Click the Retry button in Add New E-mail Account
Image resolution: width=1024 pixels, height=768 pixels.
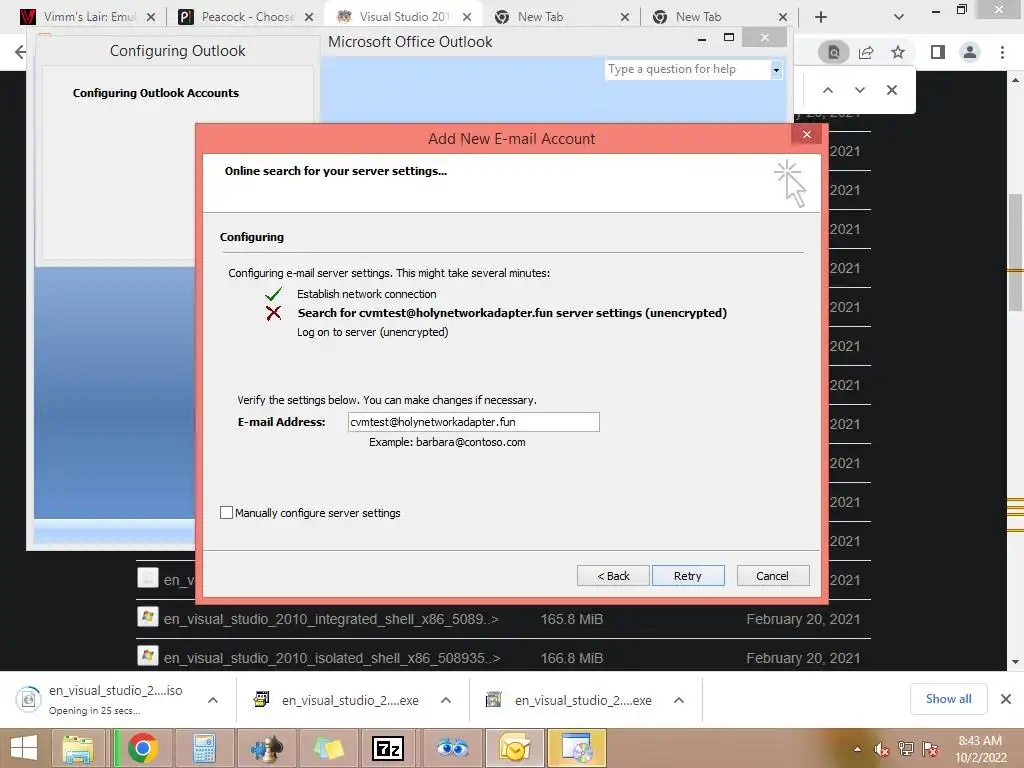tap(688, 575)
